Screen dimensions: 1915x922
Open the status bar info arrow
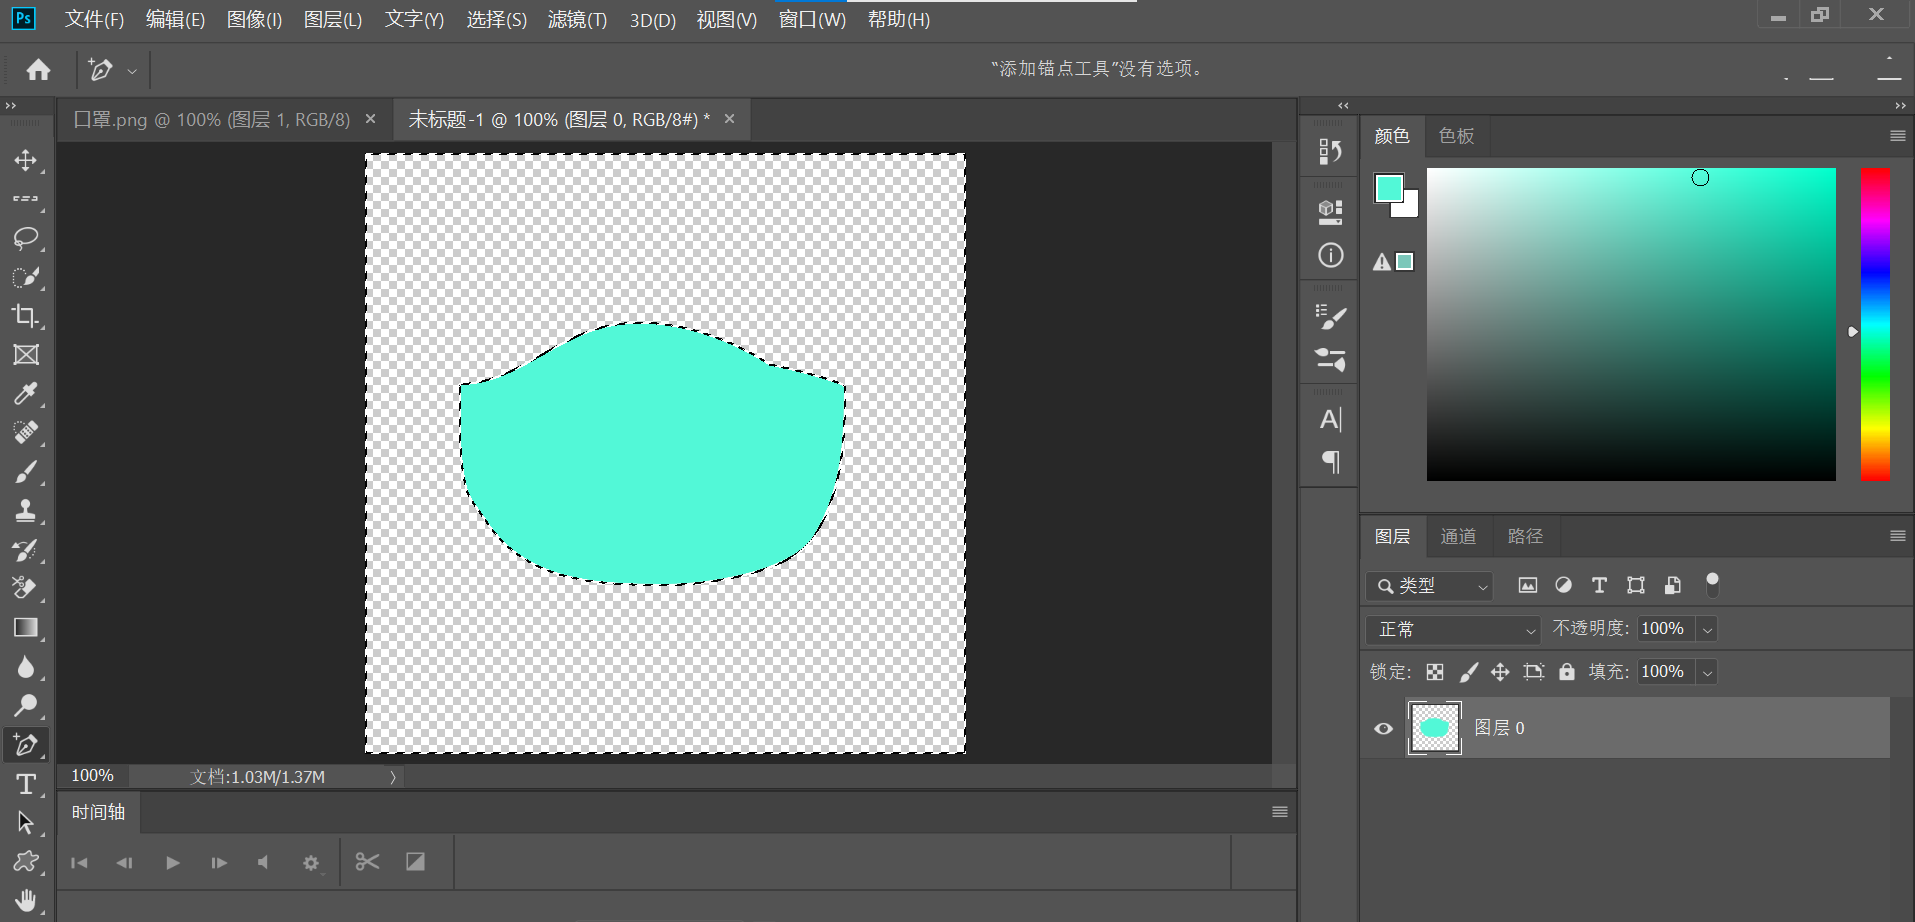(393, 777)
